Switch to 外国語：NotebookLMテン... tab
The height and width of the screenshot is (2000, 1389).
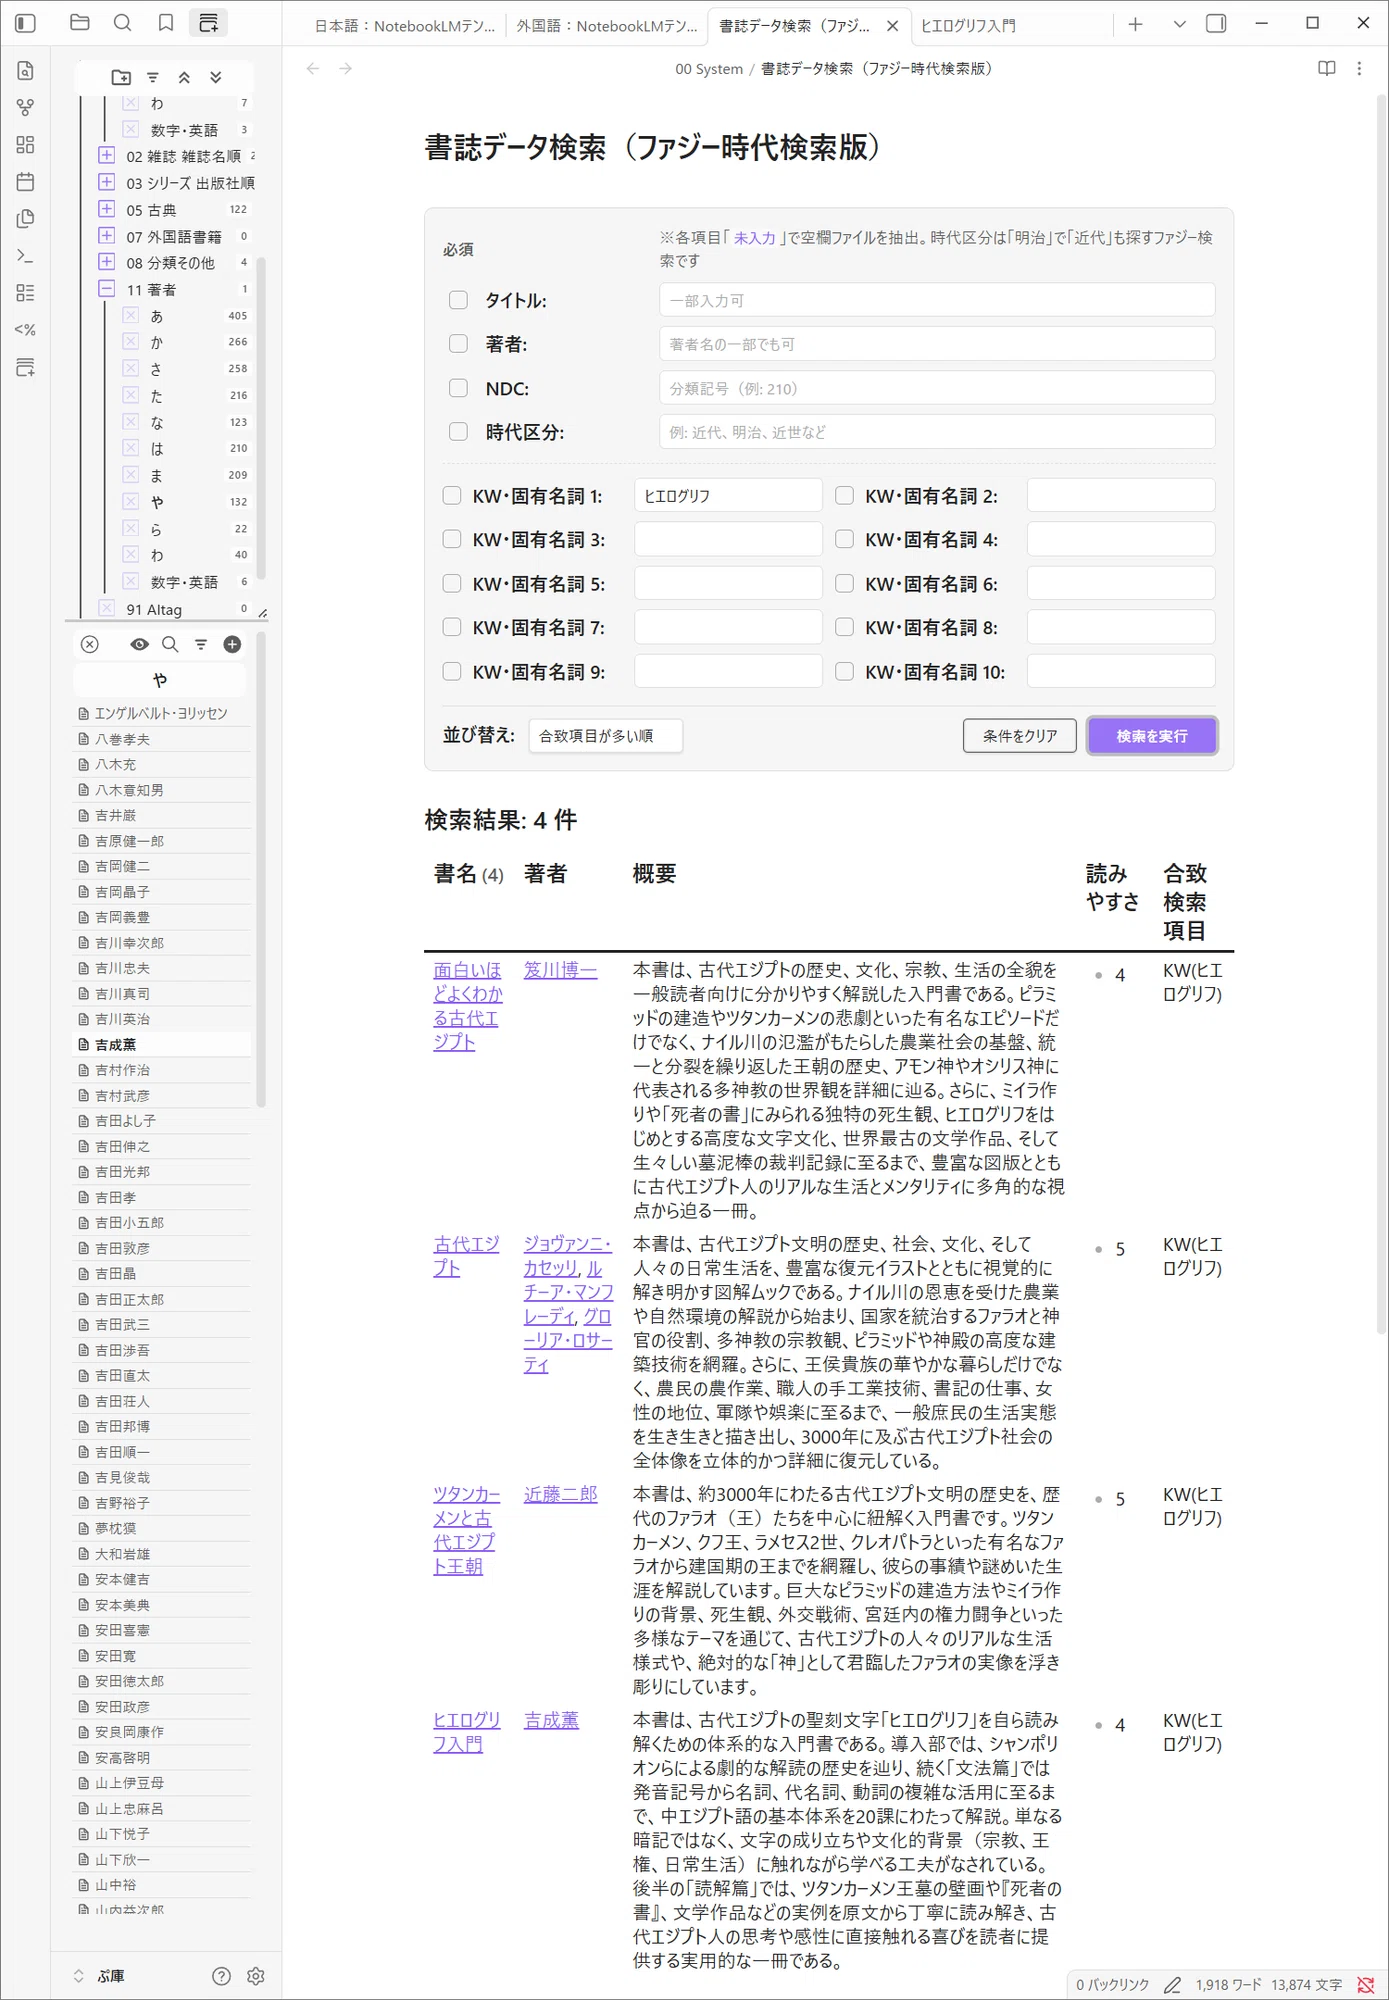tap(607, 26)
